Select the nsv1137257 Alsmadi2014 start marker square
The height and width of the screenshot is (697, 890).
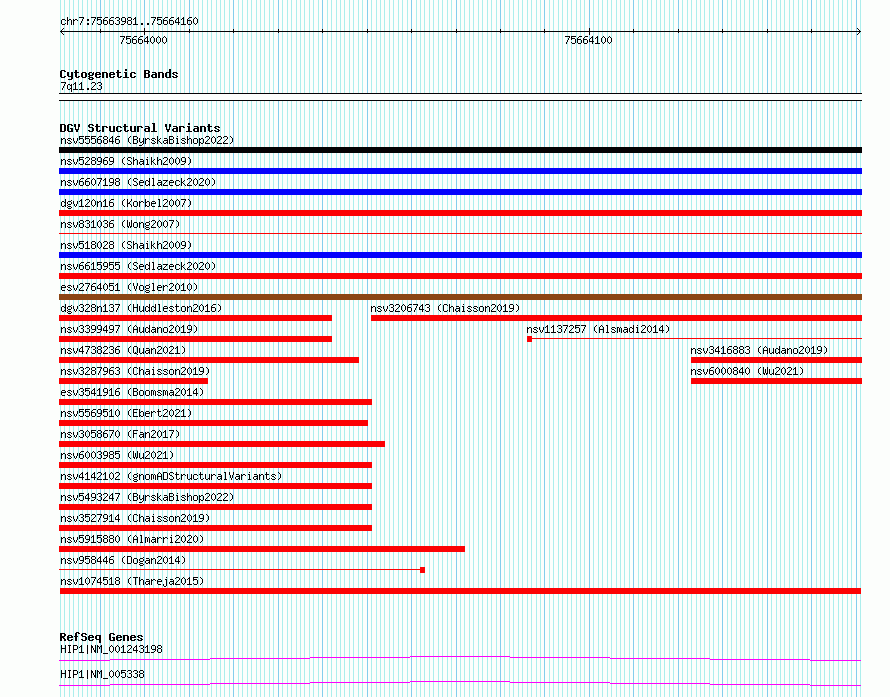point(530,339)
